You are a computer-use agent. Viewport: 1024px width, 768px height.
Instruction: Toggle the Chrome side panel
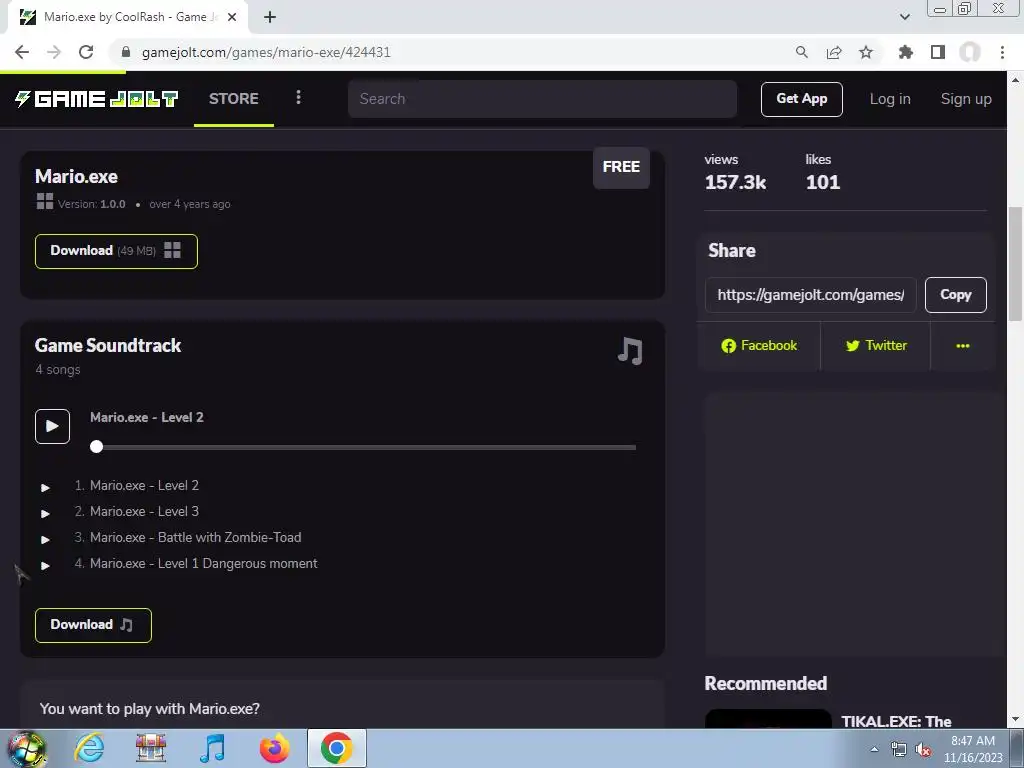pos(938,52)
